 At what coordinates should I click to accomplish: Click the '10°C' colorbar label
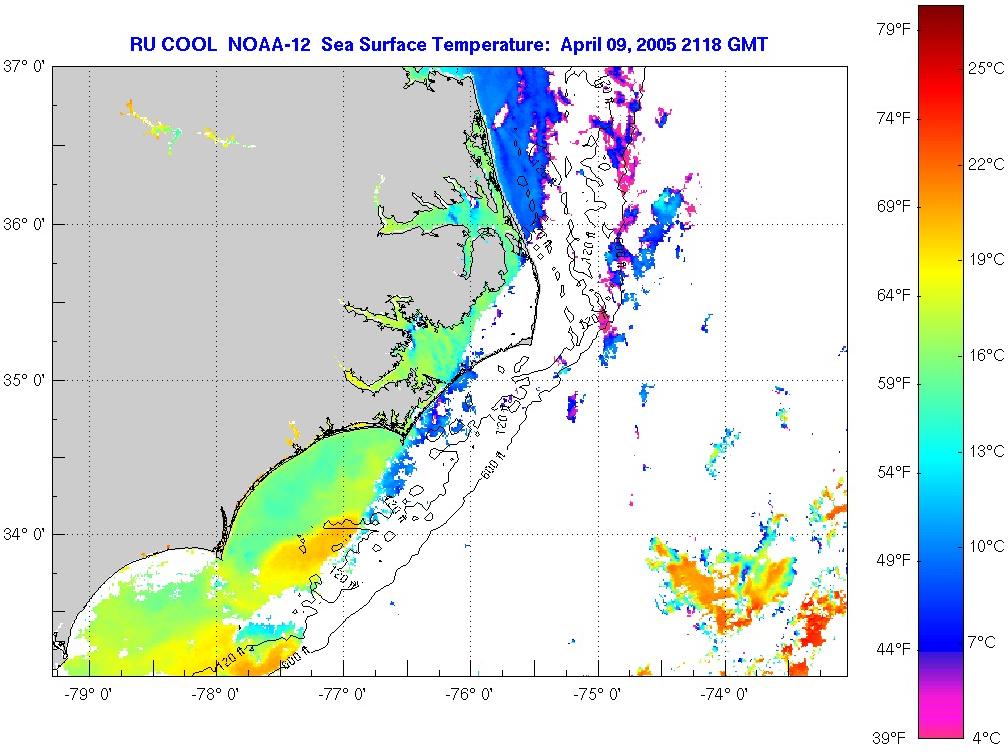pyautogui.click(x=986, y=546)
